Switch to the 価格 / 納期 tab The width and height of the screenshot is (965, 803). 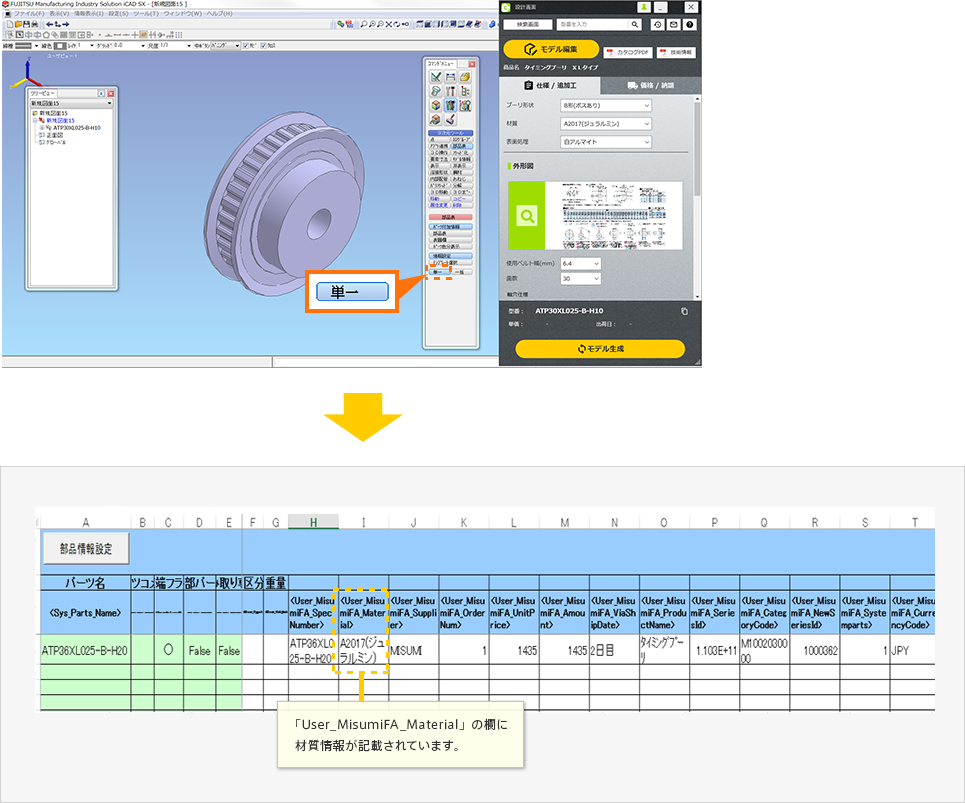[x=649, y=86]
